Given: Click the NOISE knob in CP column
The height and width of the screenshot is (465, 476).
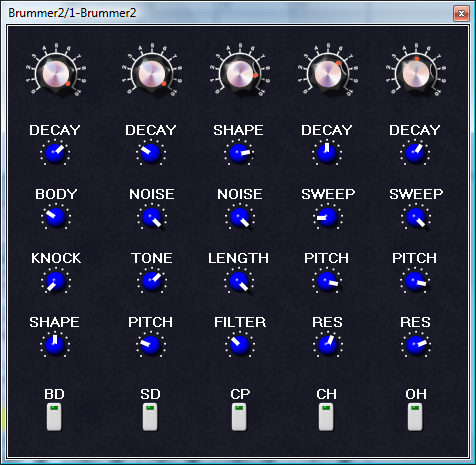Looking at the screenshot, I should click(240, 217).
